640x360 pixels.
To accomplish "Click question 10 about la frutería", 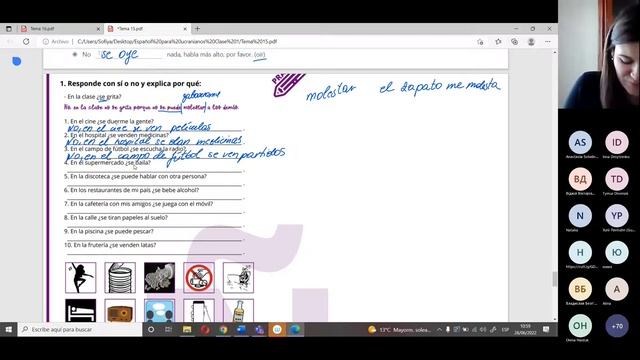I will tap(110, 245).
